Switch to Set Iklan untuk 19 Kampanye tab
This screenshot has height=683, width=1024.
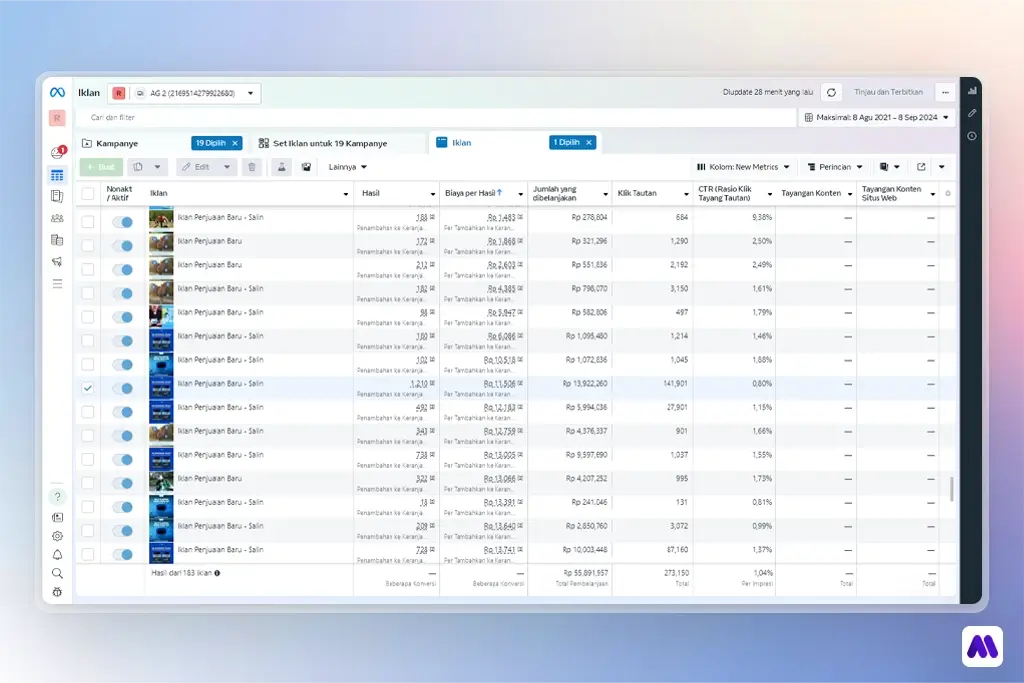coord(329,143)
